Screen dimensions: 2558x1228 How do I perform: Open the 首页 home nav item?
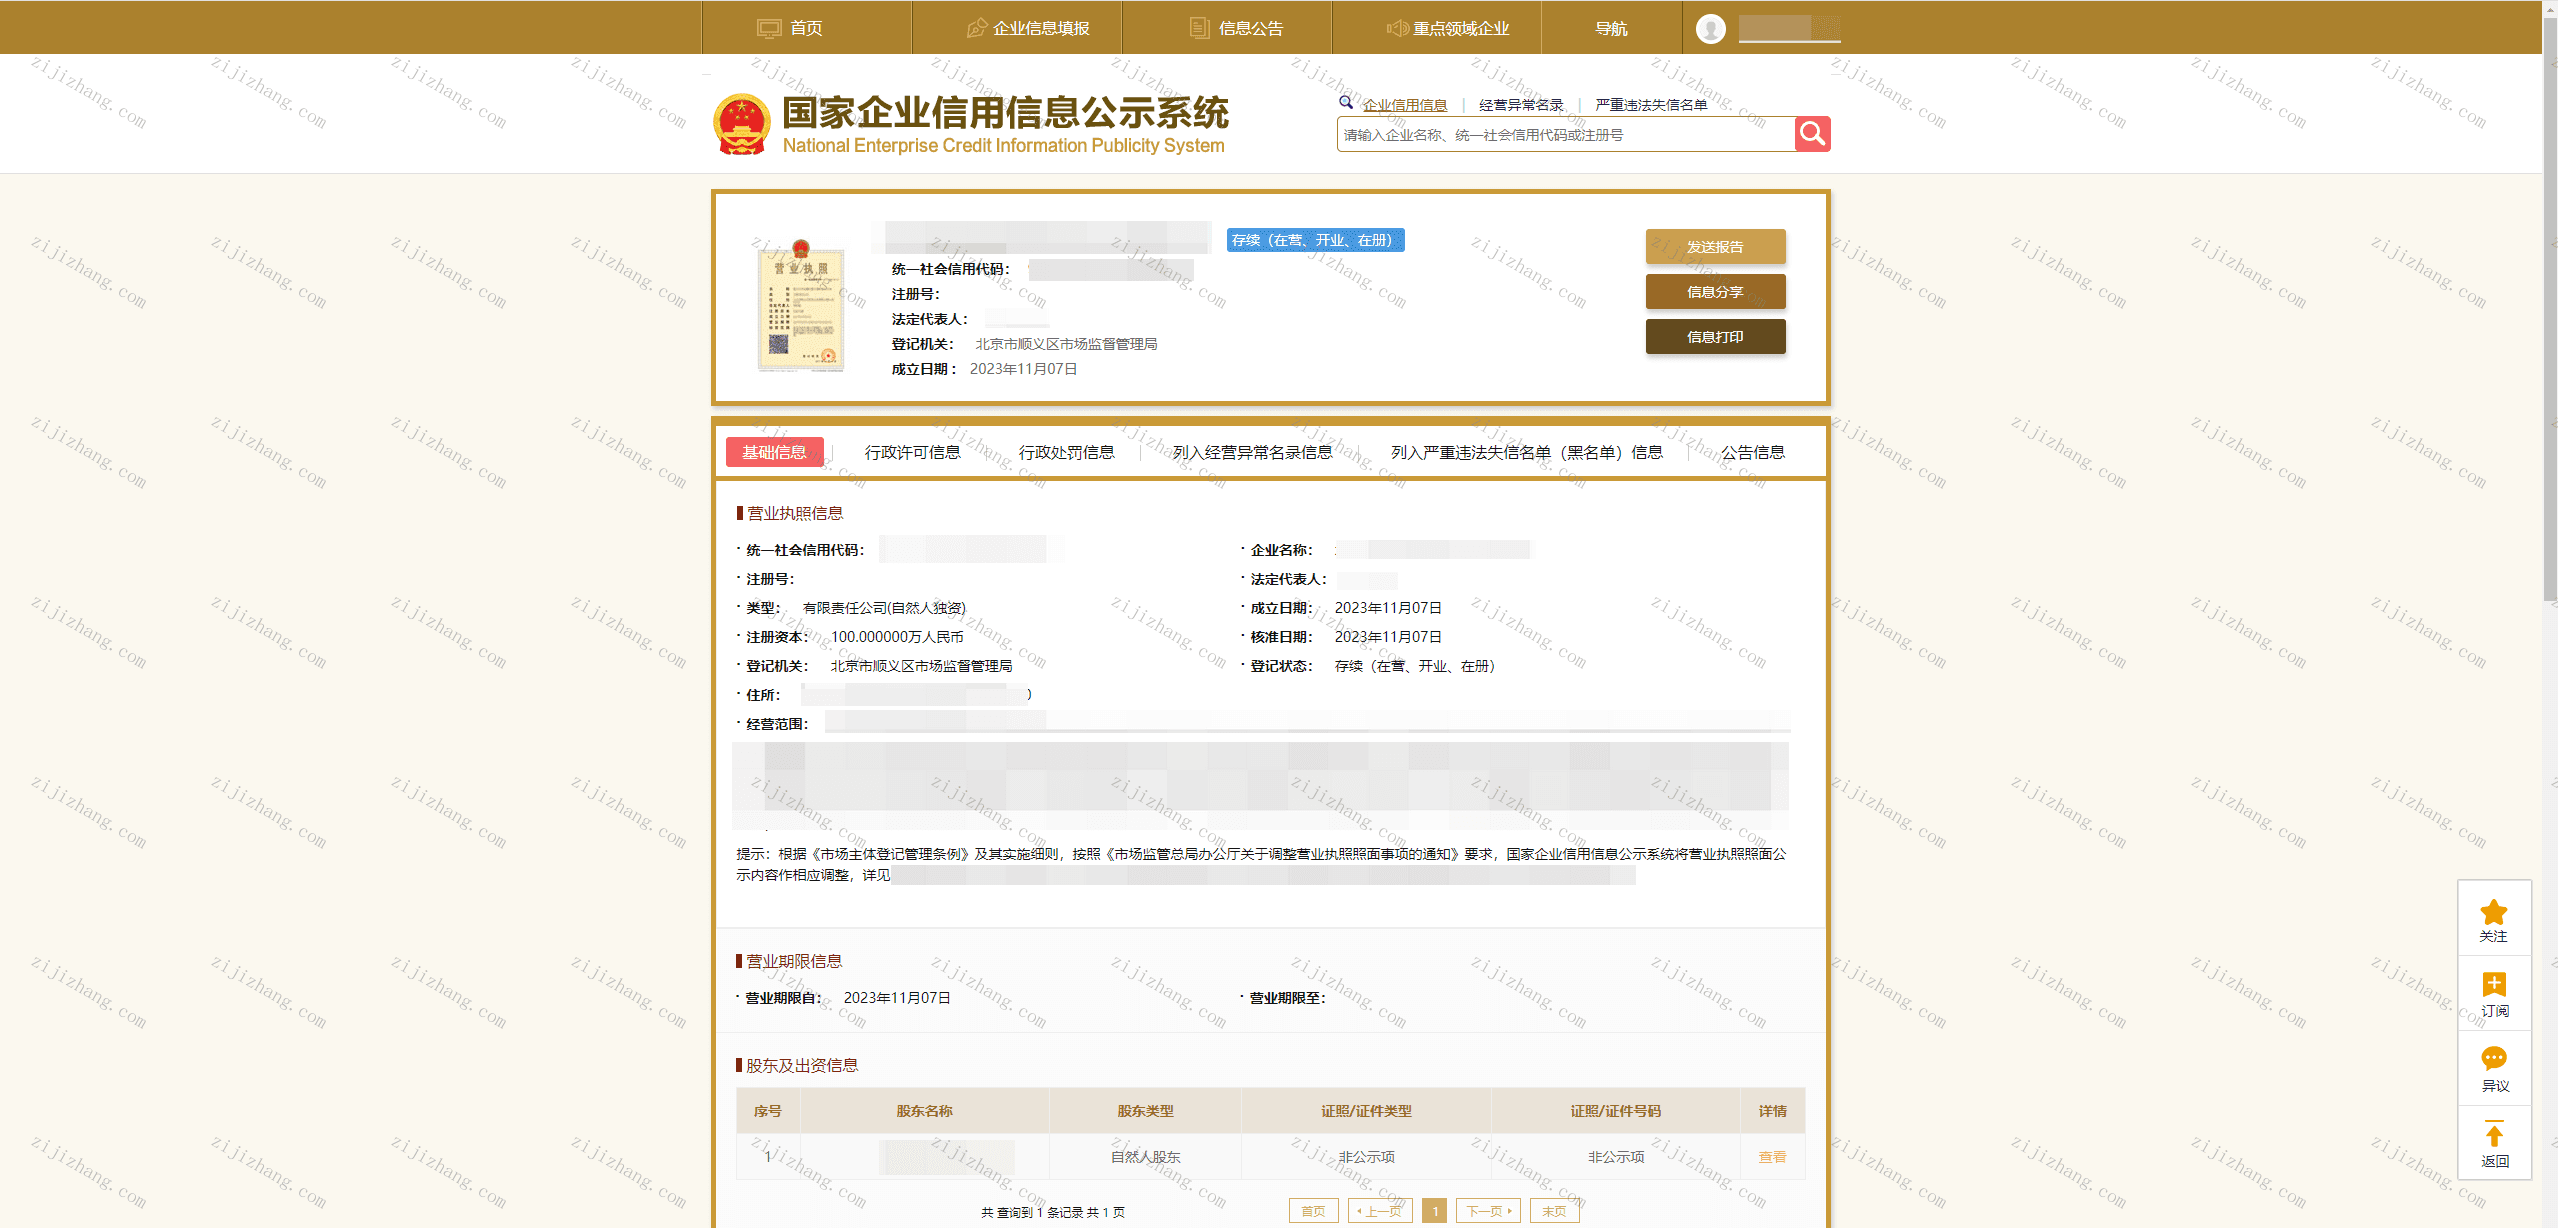pyautogui.click(x=806, y=28)
